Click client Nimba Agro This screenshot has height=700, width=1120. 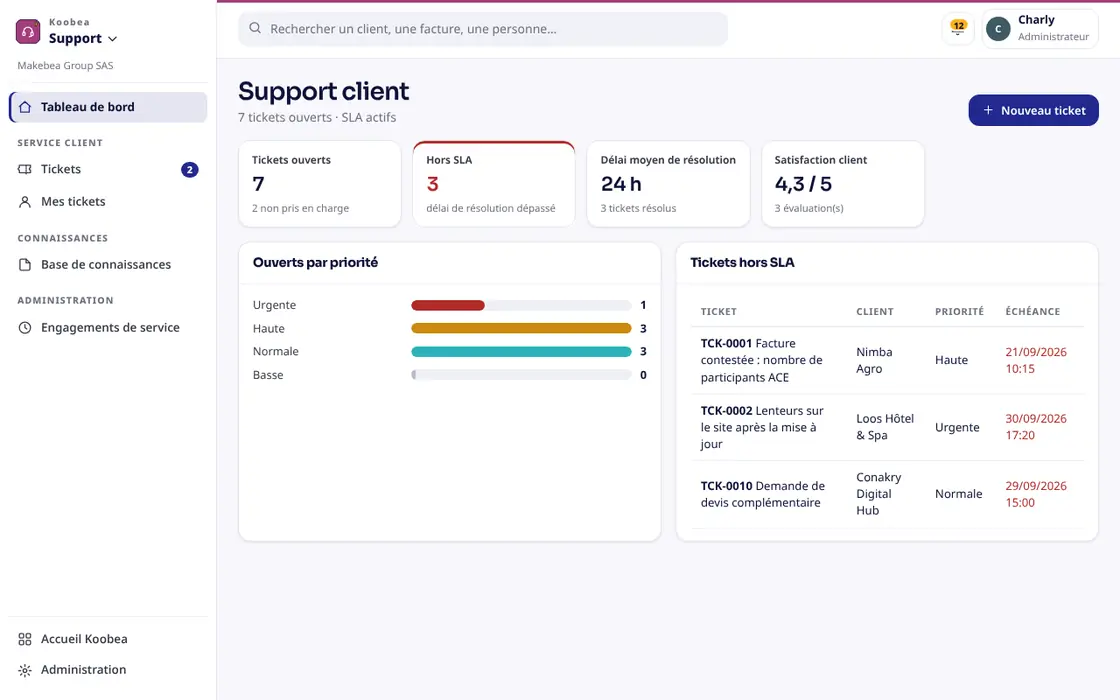point(874,361)
